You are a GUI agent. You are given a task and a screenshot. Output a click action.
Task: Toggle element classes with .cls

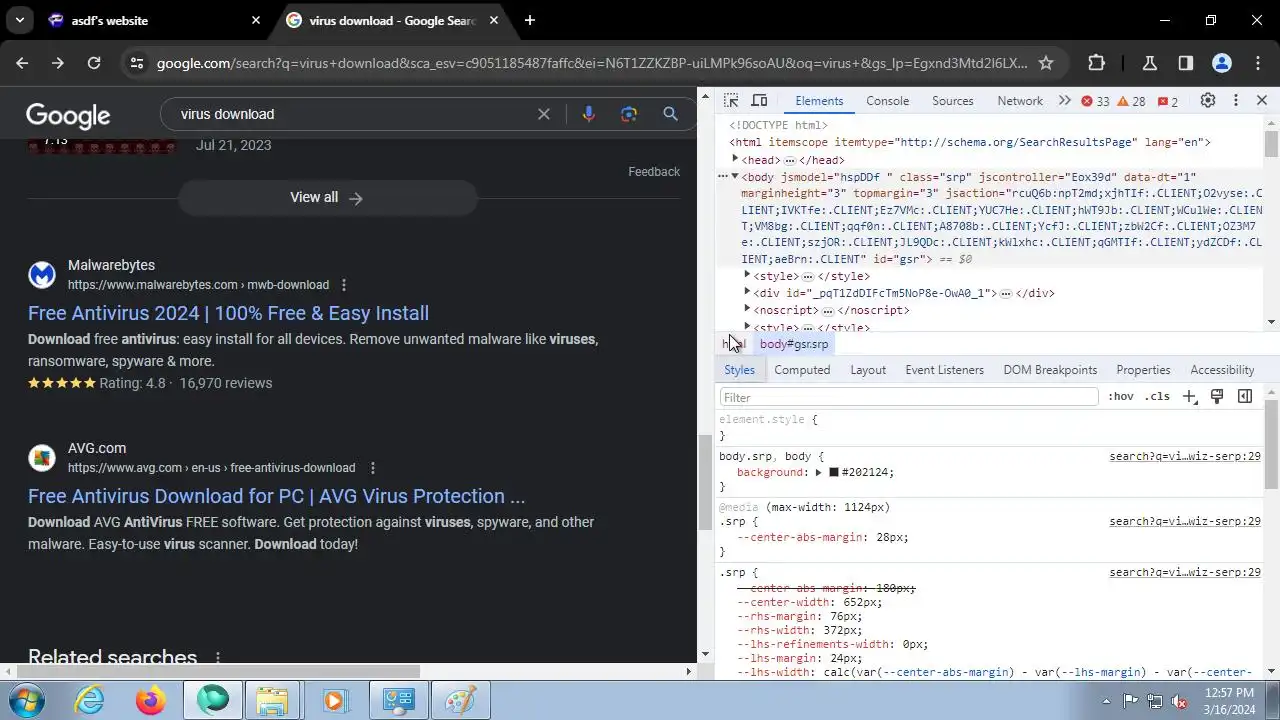coord(1157,397)
